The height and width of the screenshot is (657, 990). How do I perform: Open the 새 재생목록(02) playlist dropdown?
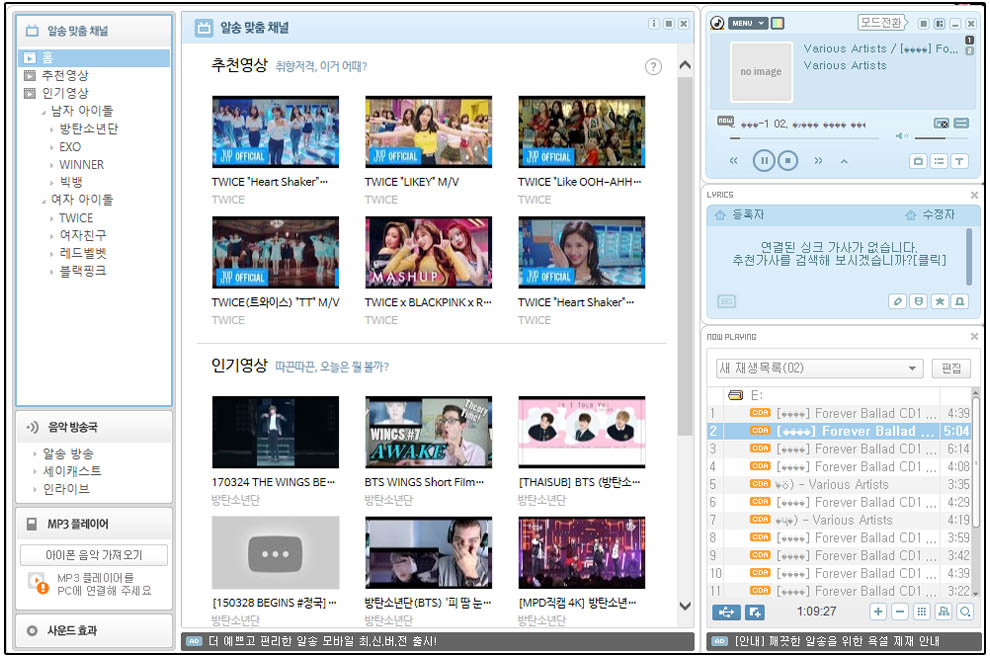point(820,368)
